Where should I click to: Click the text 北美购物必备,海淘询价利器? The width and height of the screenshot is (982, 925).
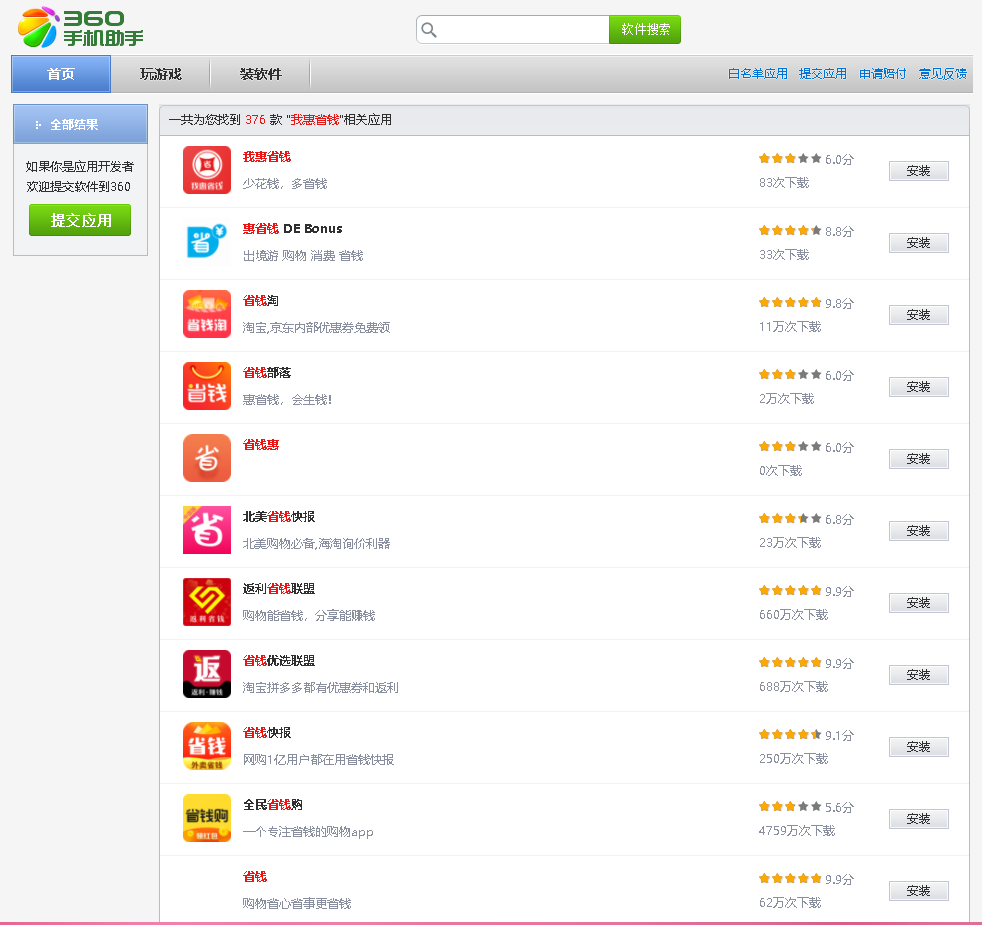316,544
